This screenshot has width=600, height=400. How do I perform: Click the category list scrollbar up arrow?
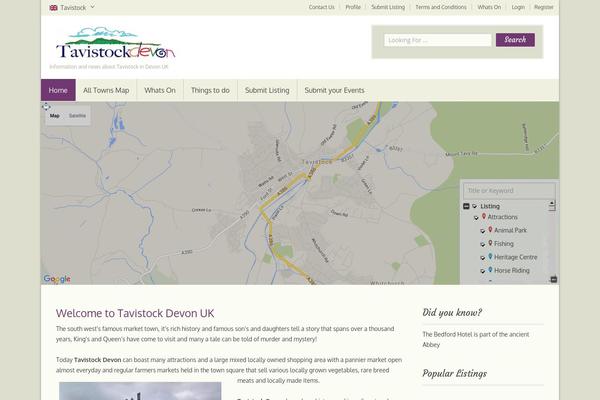[x=552, y=203]
